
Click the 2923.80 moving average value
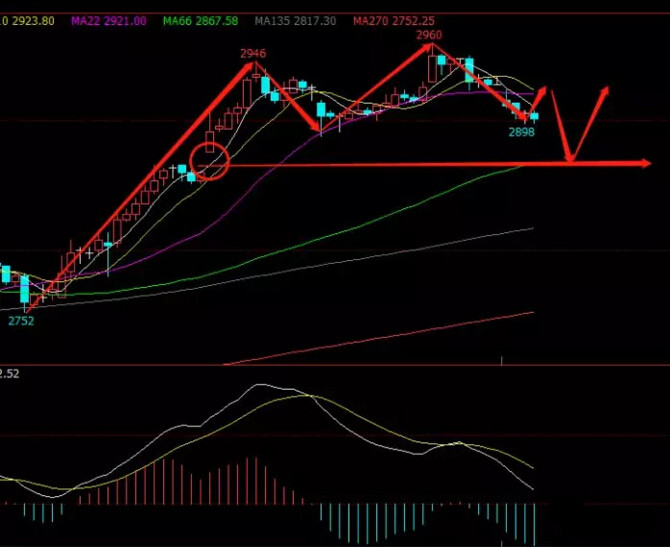point(33,21)
